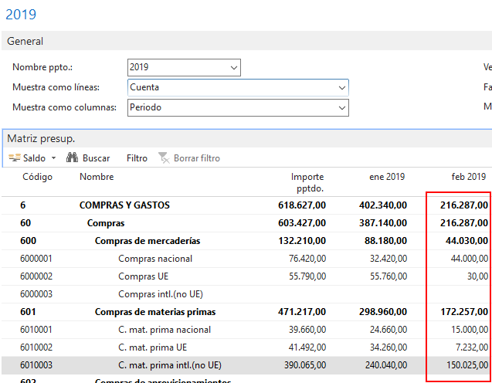Viewport: 492px width, 383px height.
Task: Click ene 2019 value 240.040,00
Action: [x=386, y=365]
